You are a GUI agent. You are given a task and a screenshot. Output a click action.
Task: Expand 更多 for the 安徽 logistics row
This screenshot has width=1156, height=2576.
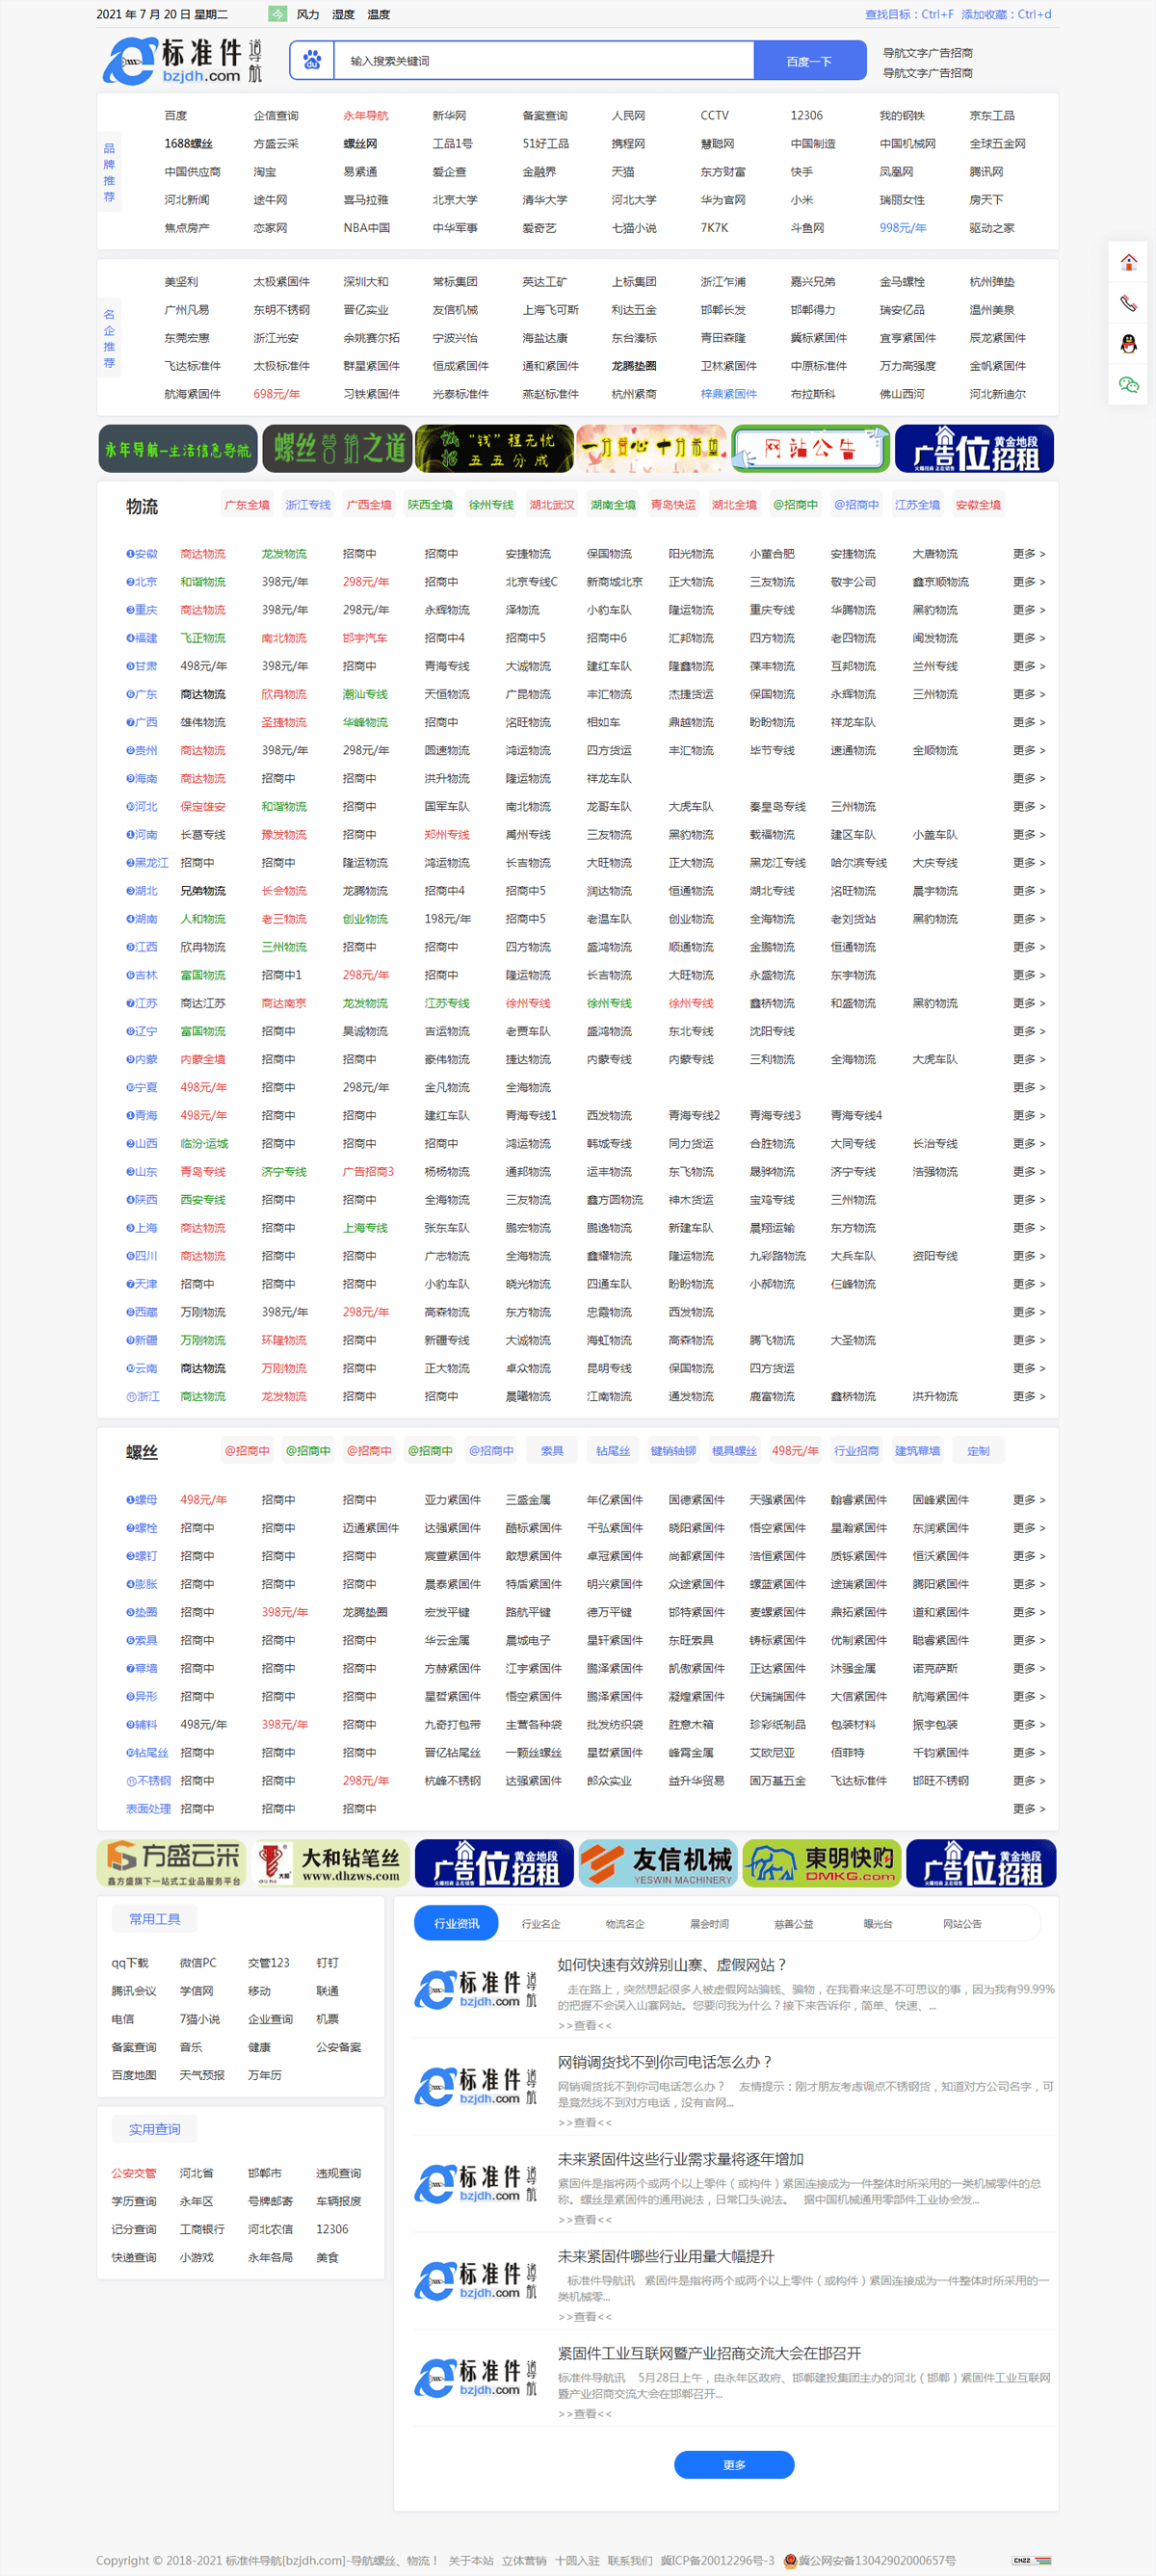point(1028,554)
